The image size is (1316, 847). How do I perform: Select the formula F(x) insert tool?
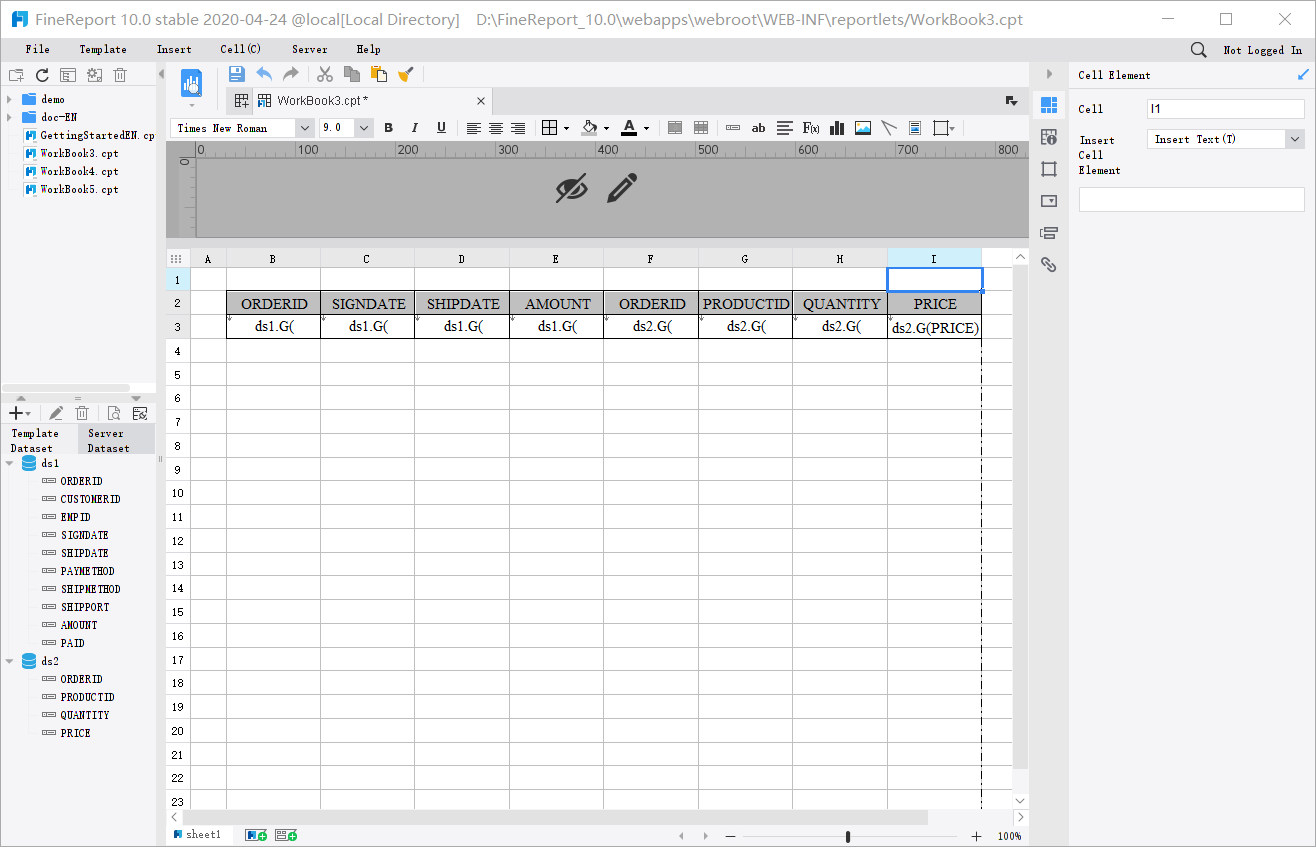tap(810, 128)
